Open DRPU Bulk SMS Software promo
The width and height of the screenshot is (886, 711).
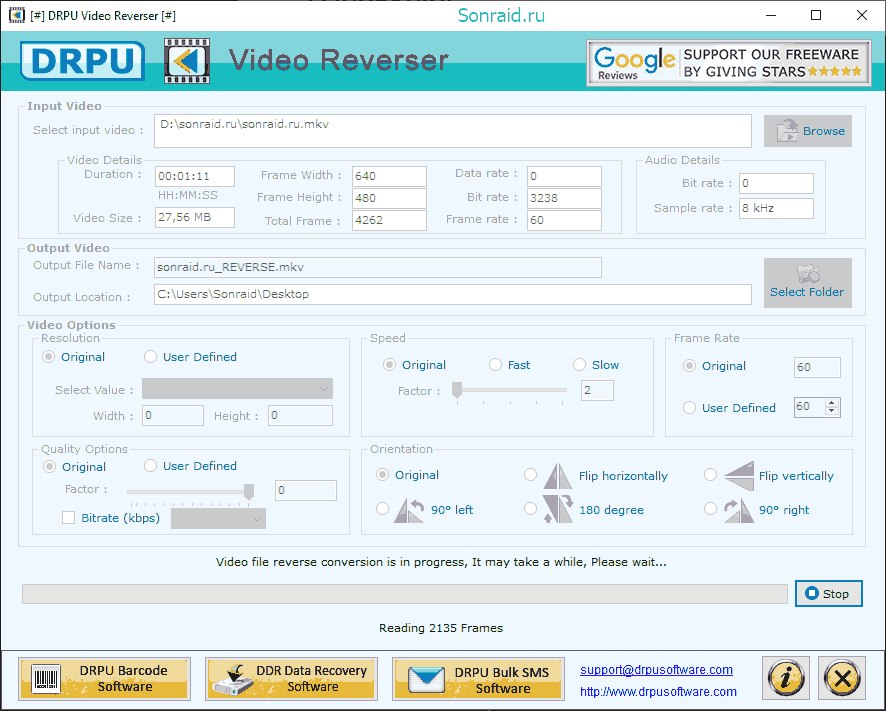click(478, 679)
